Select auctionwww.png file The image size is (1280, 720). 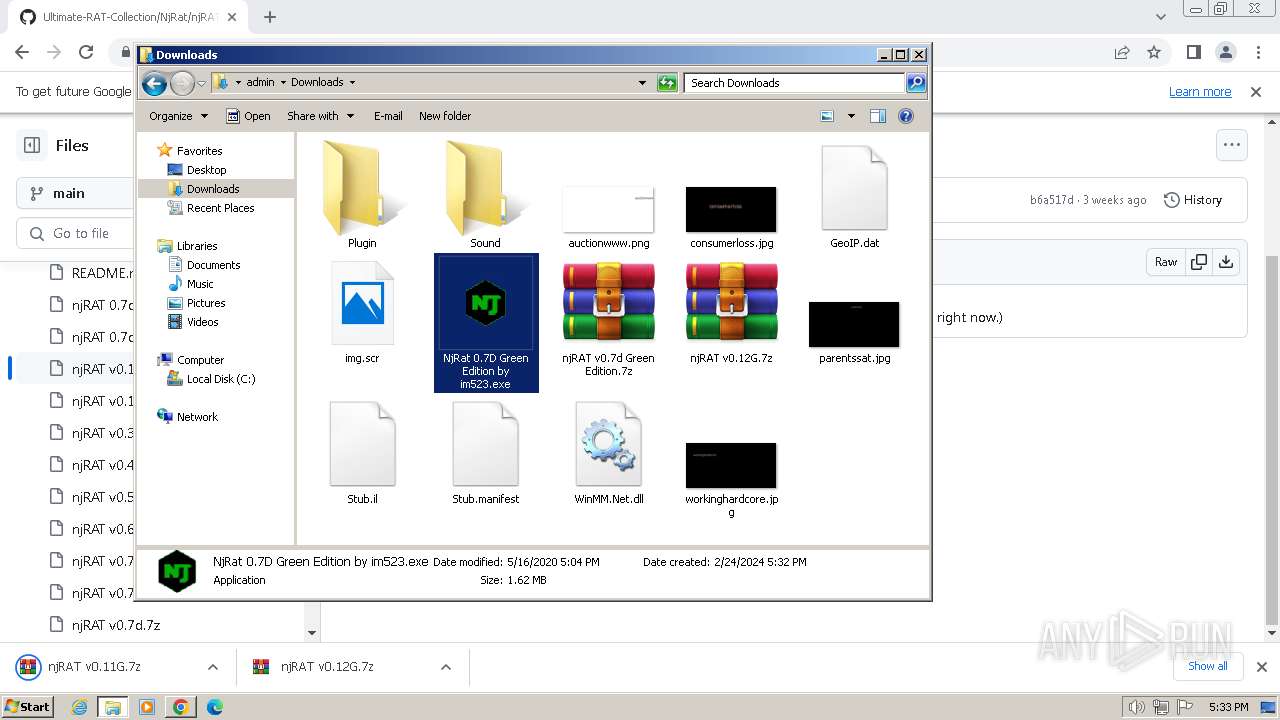608,217
